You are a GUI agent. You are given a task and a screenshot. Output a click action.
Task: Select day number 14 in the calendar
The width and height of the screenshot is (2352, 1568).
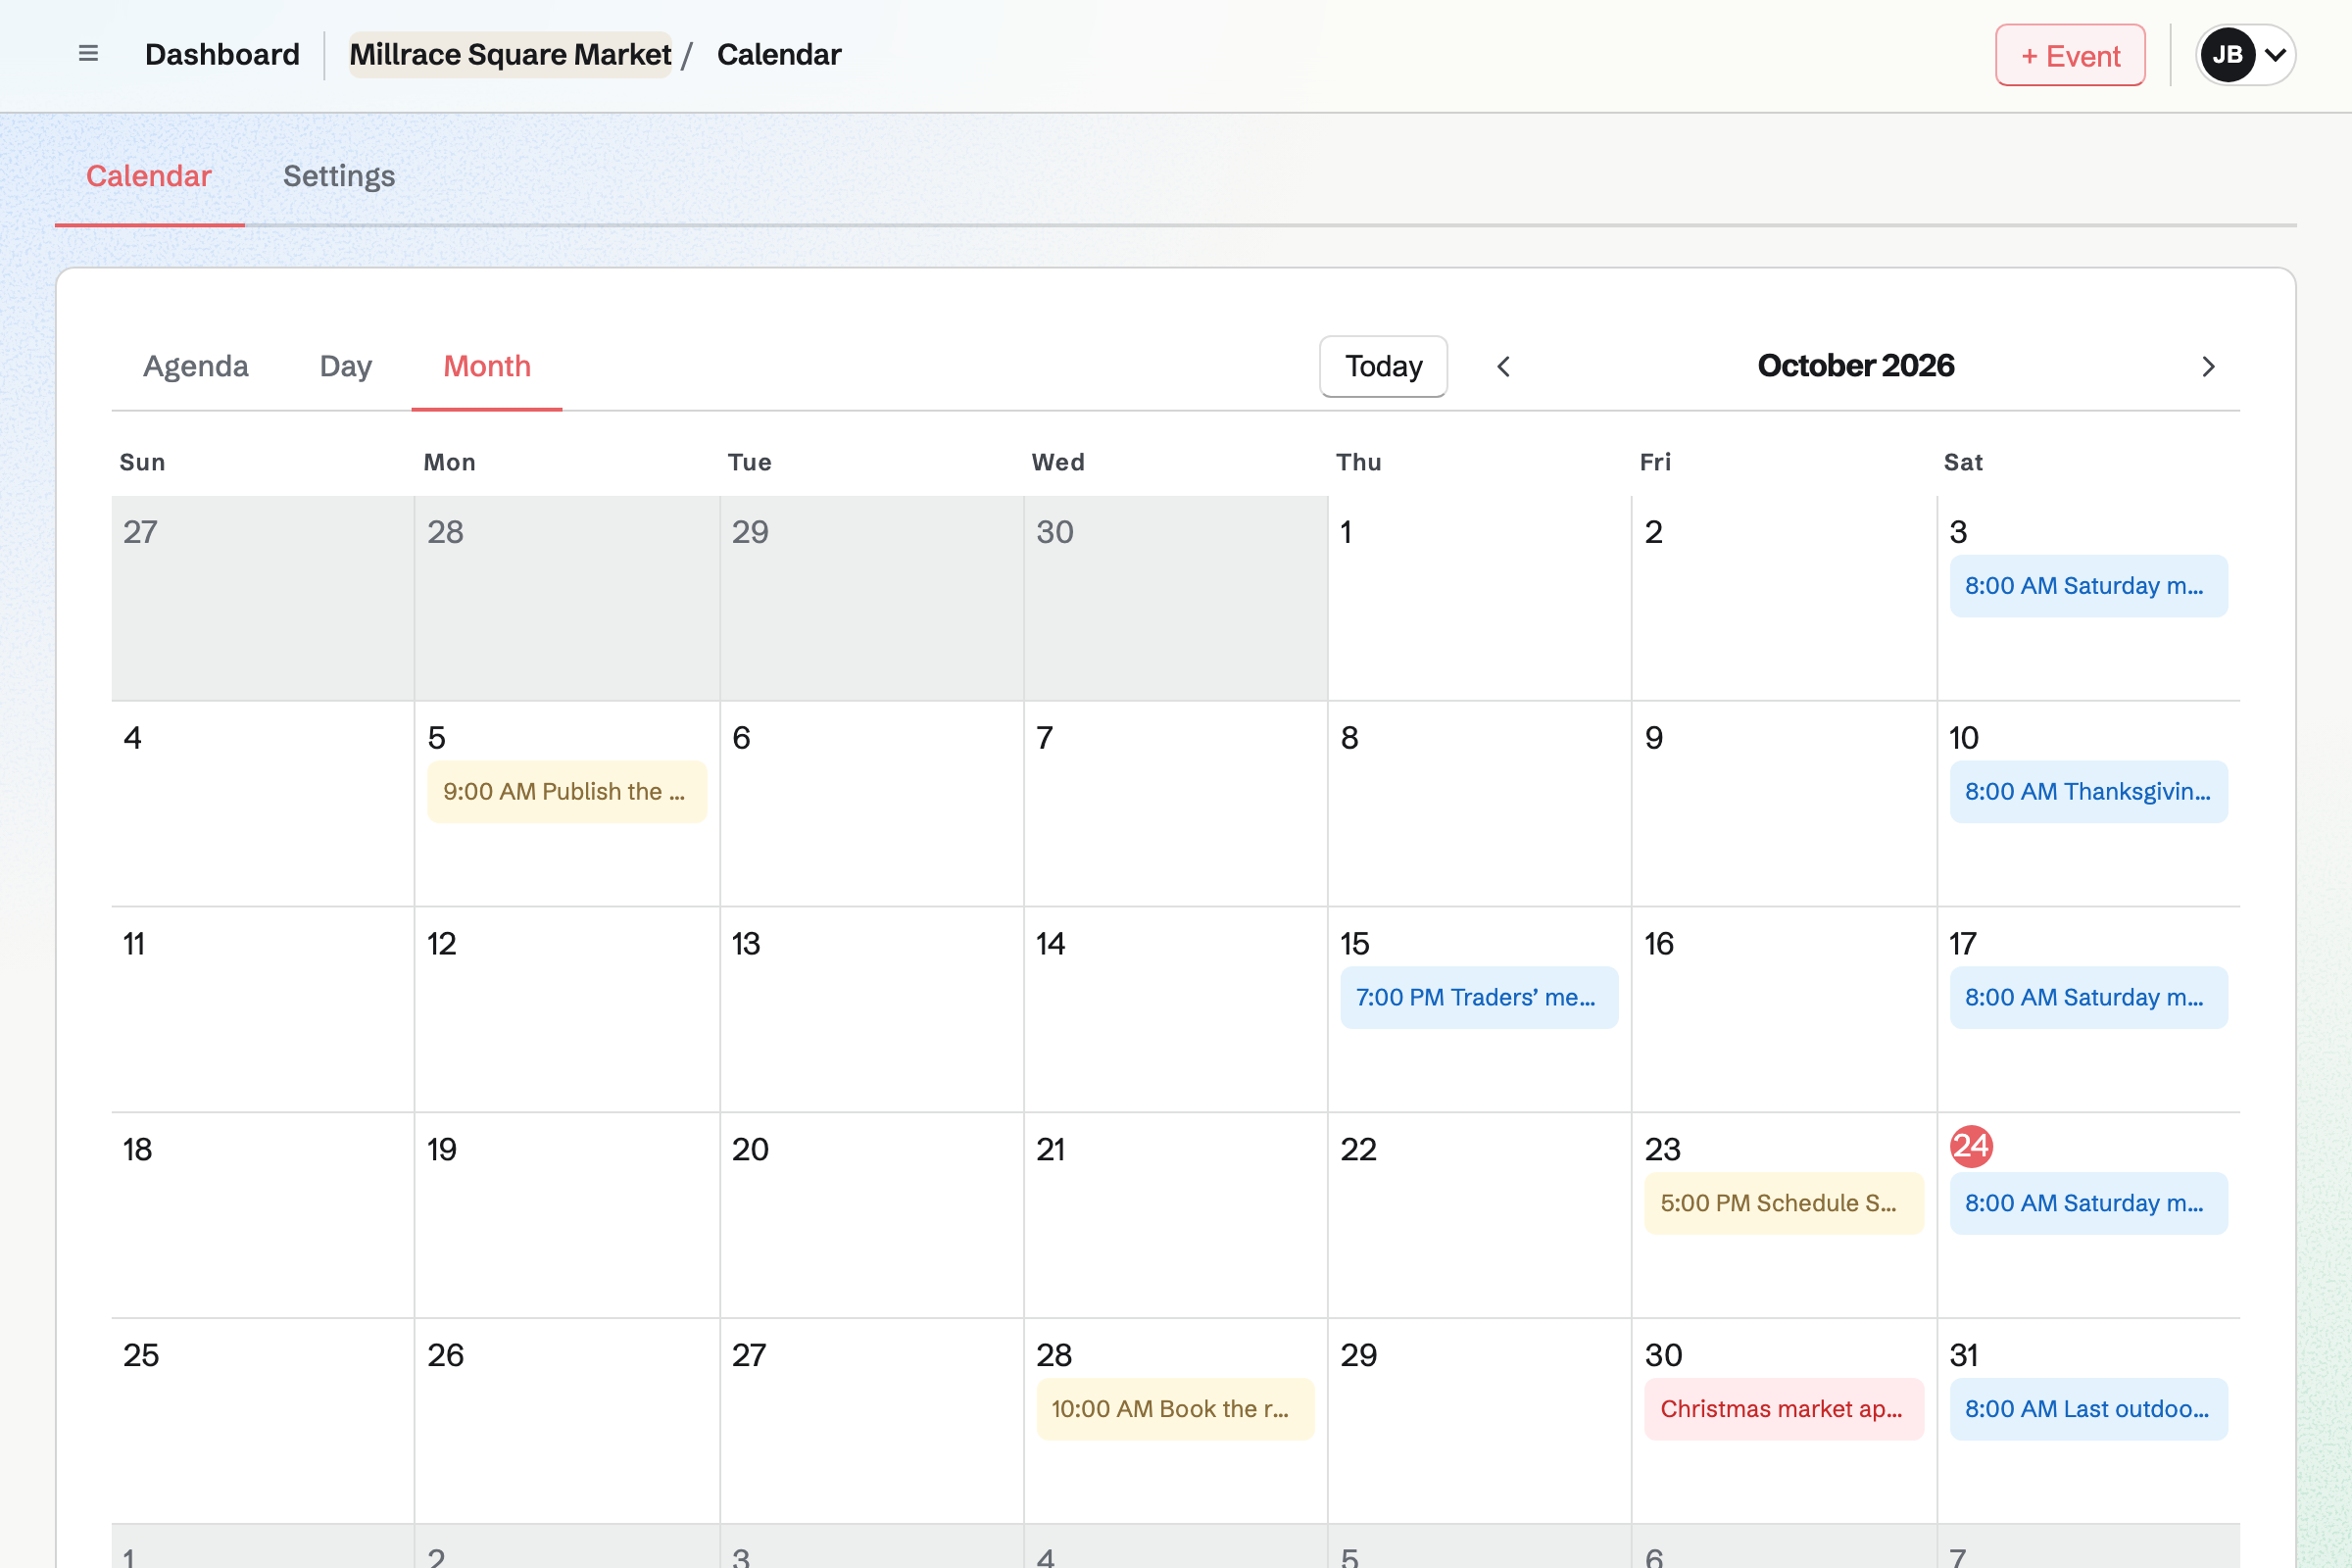click(1050, 944)
